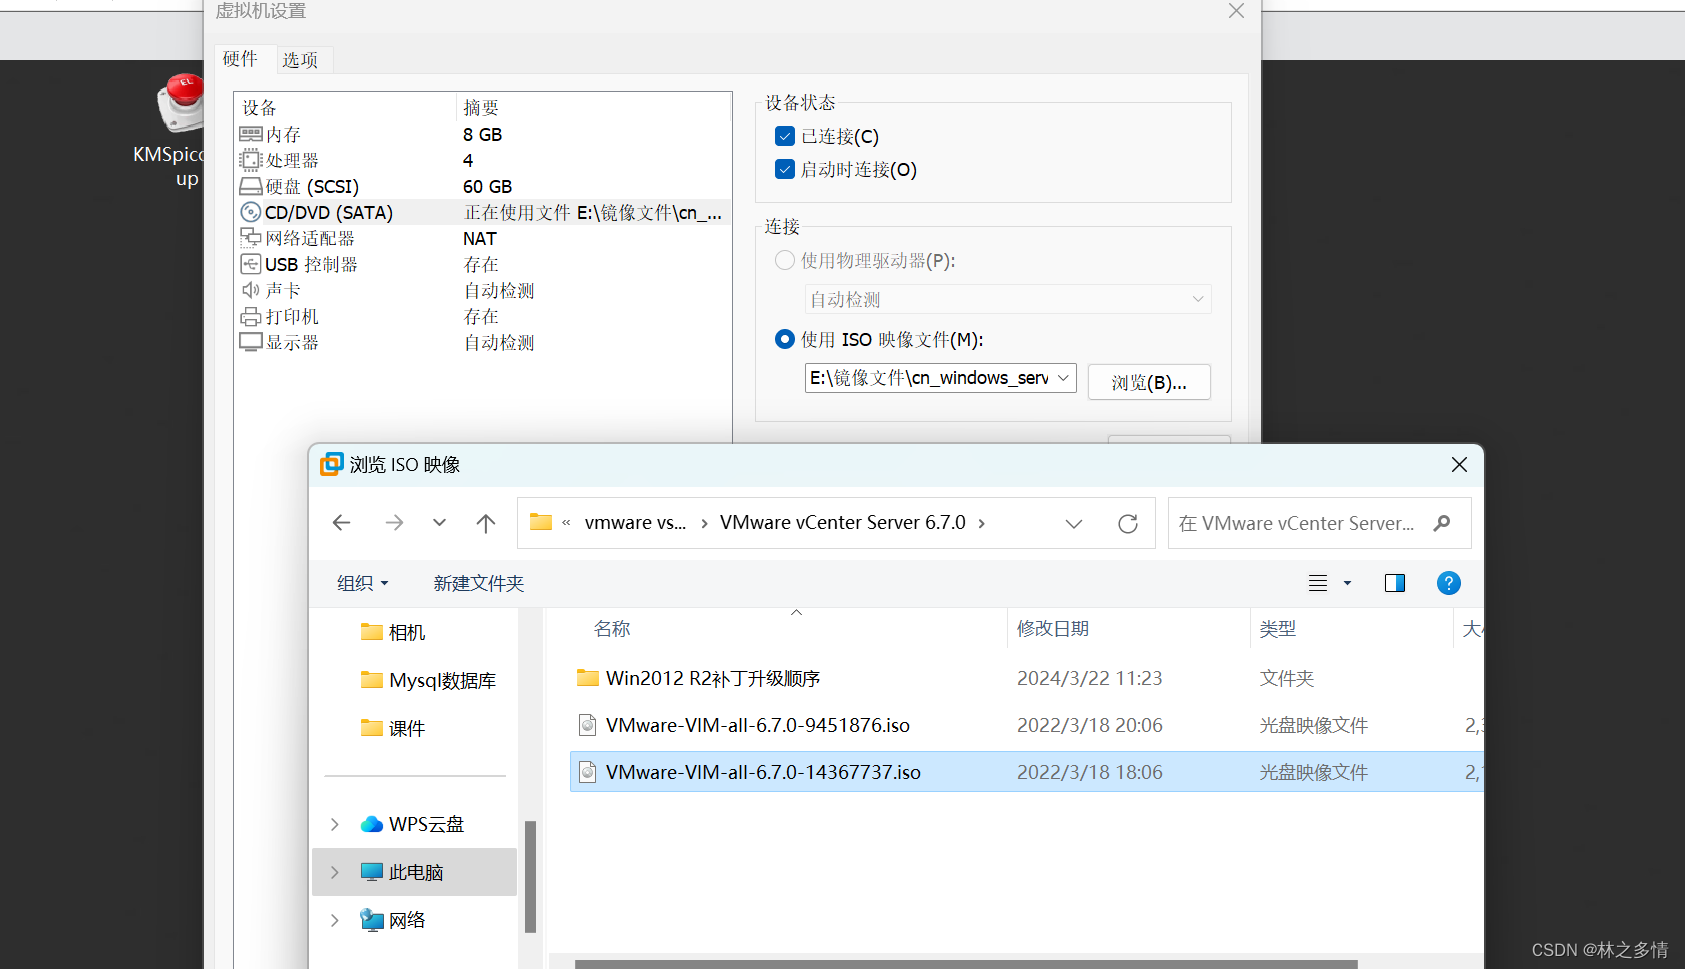Select the 内存 device icon
Screen dimensions: 1685x969
[251, 134]
